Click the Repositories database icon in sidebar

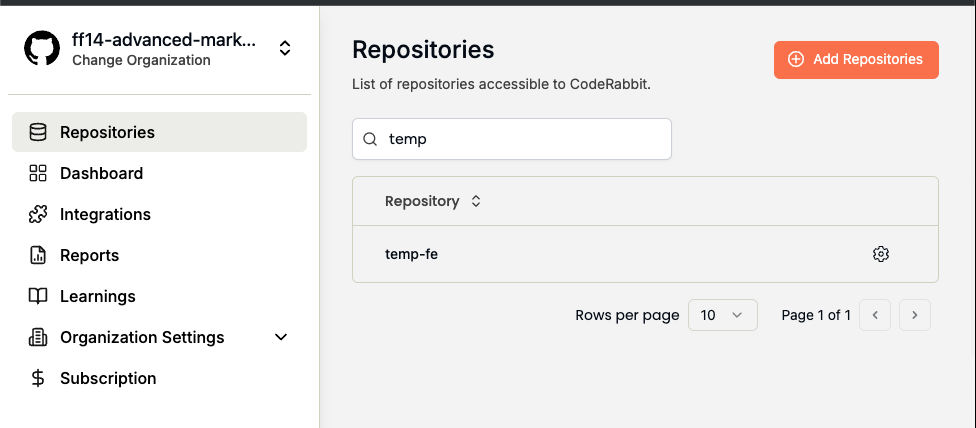coord(38,132)
